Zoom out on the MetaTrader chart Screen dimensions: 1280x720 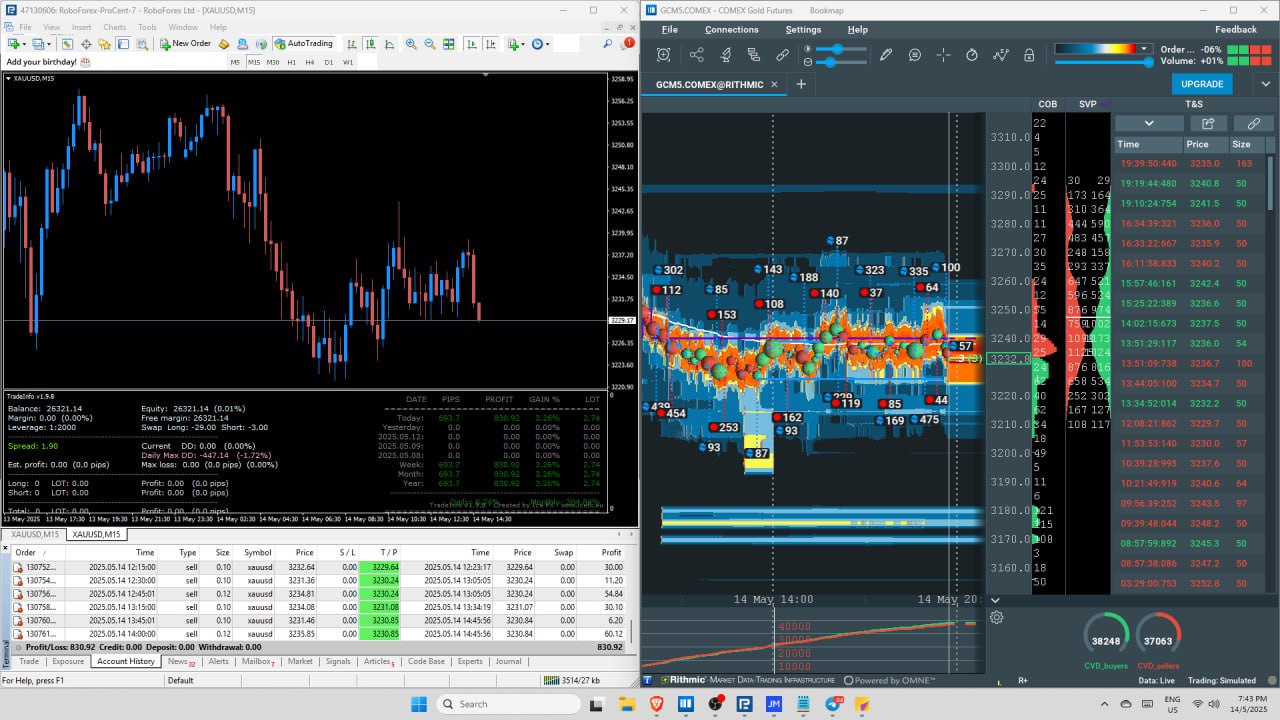[x=430, y=44]
